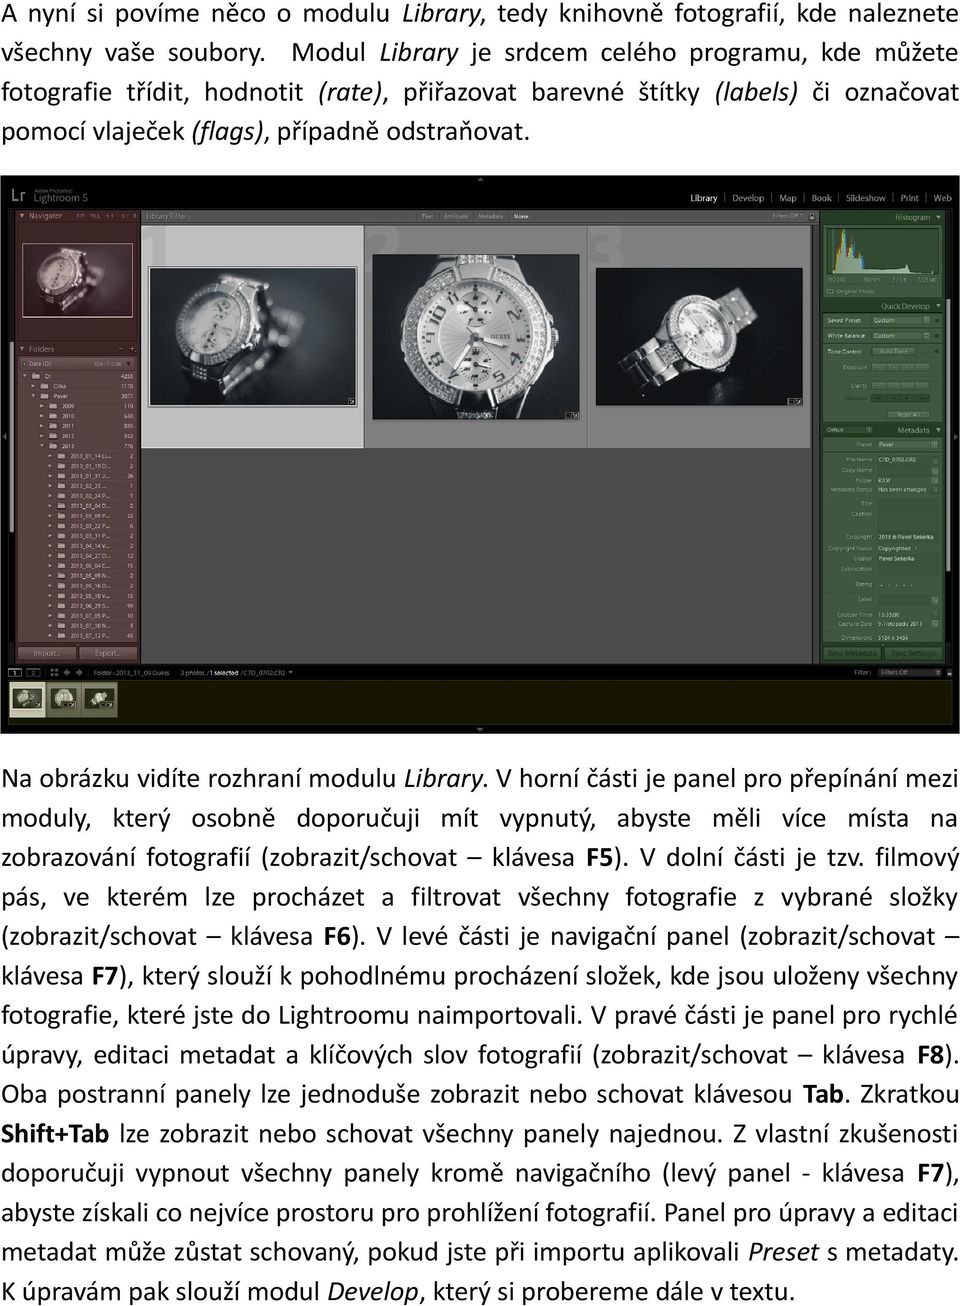Collapse the 2013 folder

[42, 447]
